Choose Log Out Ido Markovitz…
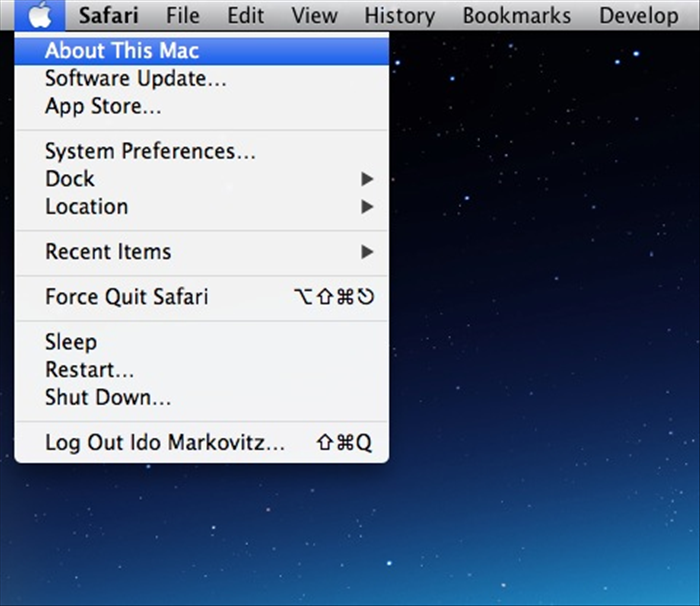700x606 pixels. pos(202,443)
